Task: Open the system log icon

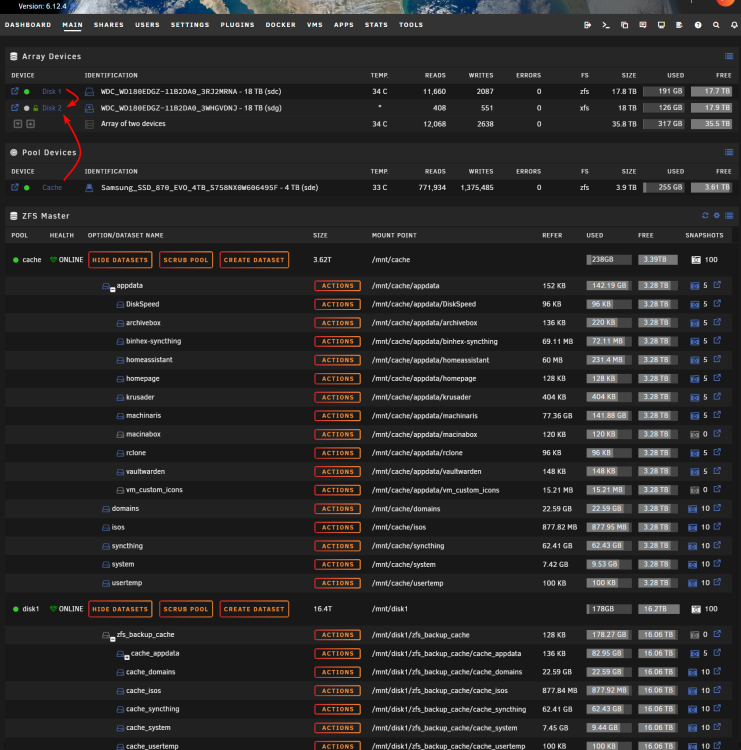Action: click(x=679, y=25)
